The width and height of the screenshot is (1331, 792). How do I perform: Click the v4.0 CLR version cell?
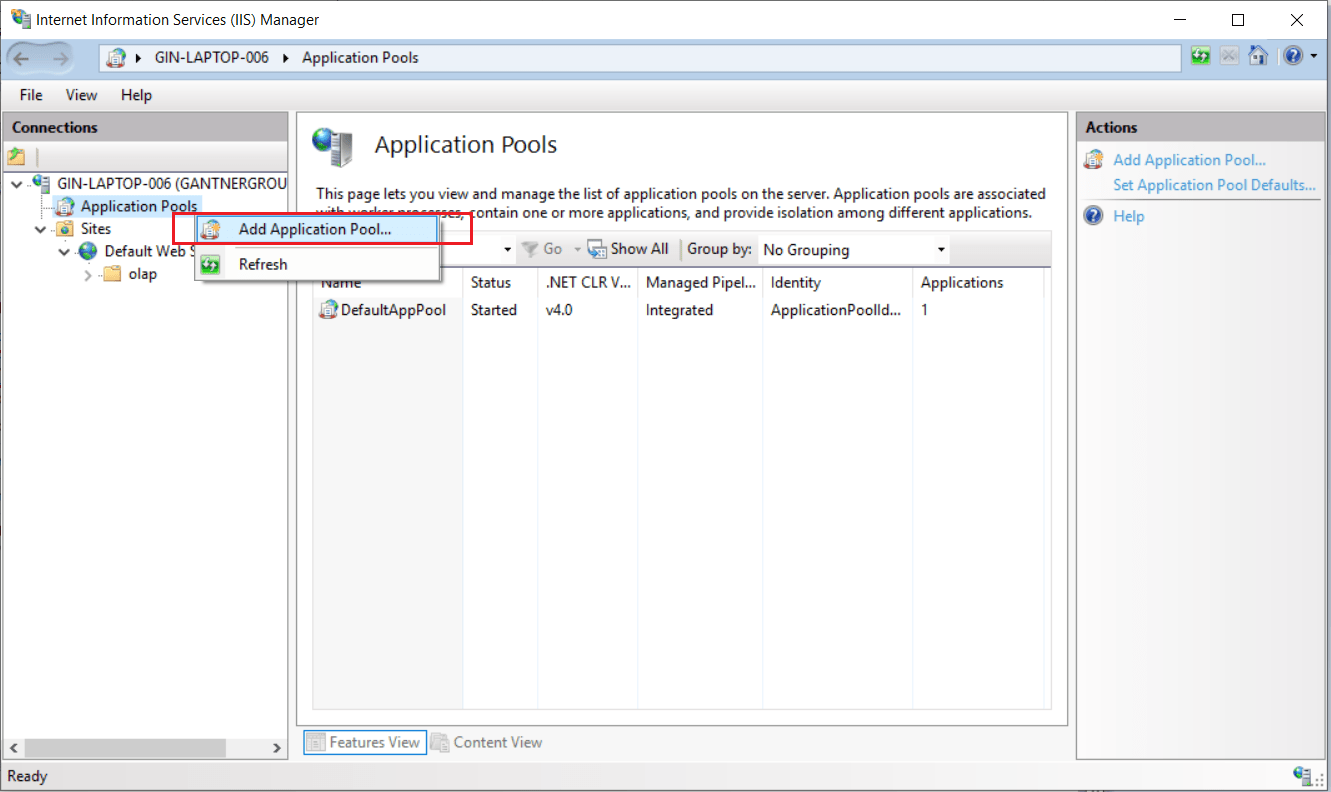click(x=559, y=310)
